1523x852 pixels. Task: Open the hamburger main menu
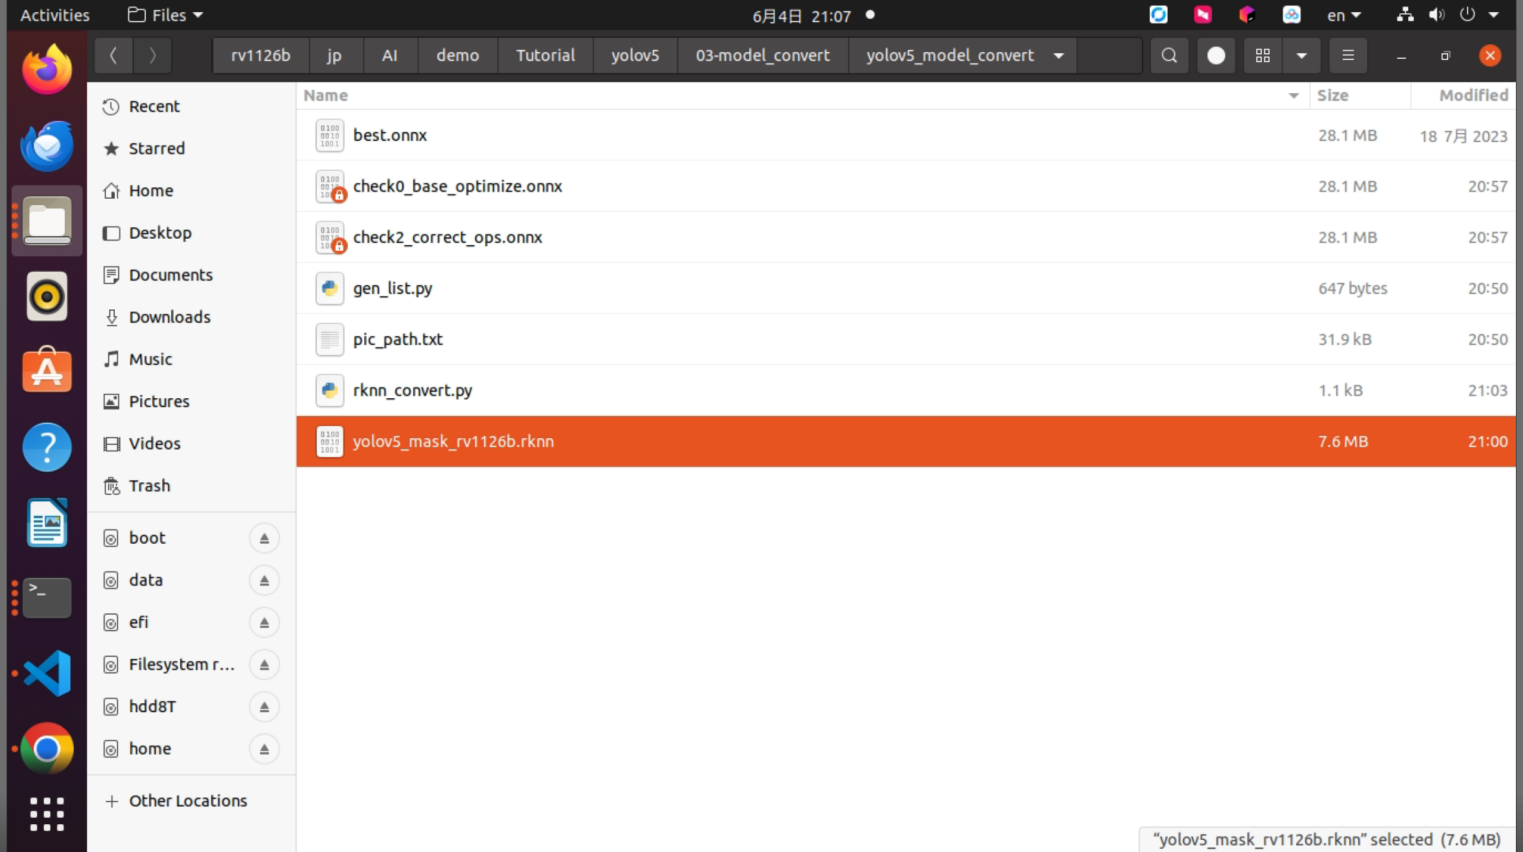(x=1348, y=56)
